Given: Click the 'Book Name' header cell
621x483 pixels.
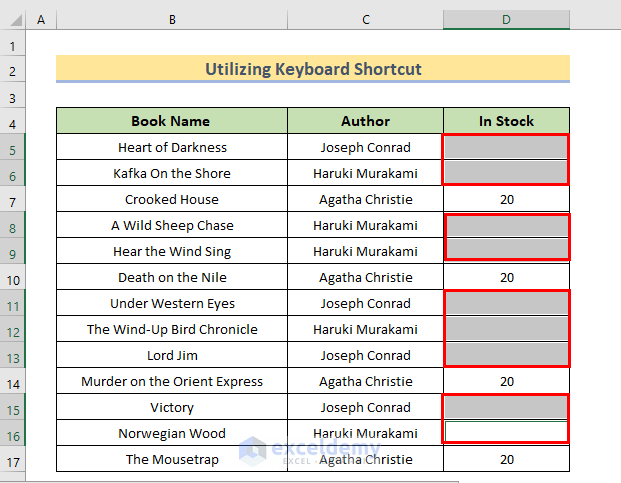Looking at the screenshot, I should pyautogui.click(x=171, y=121).
